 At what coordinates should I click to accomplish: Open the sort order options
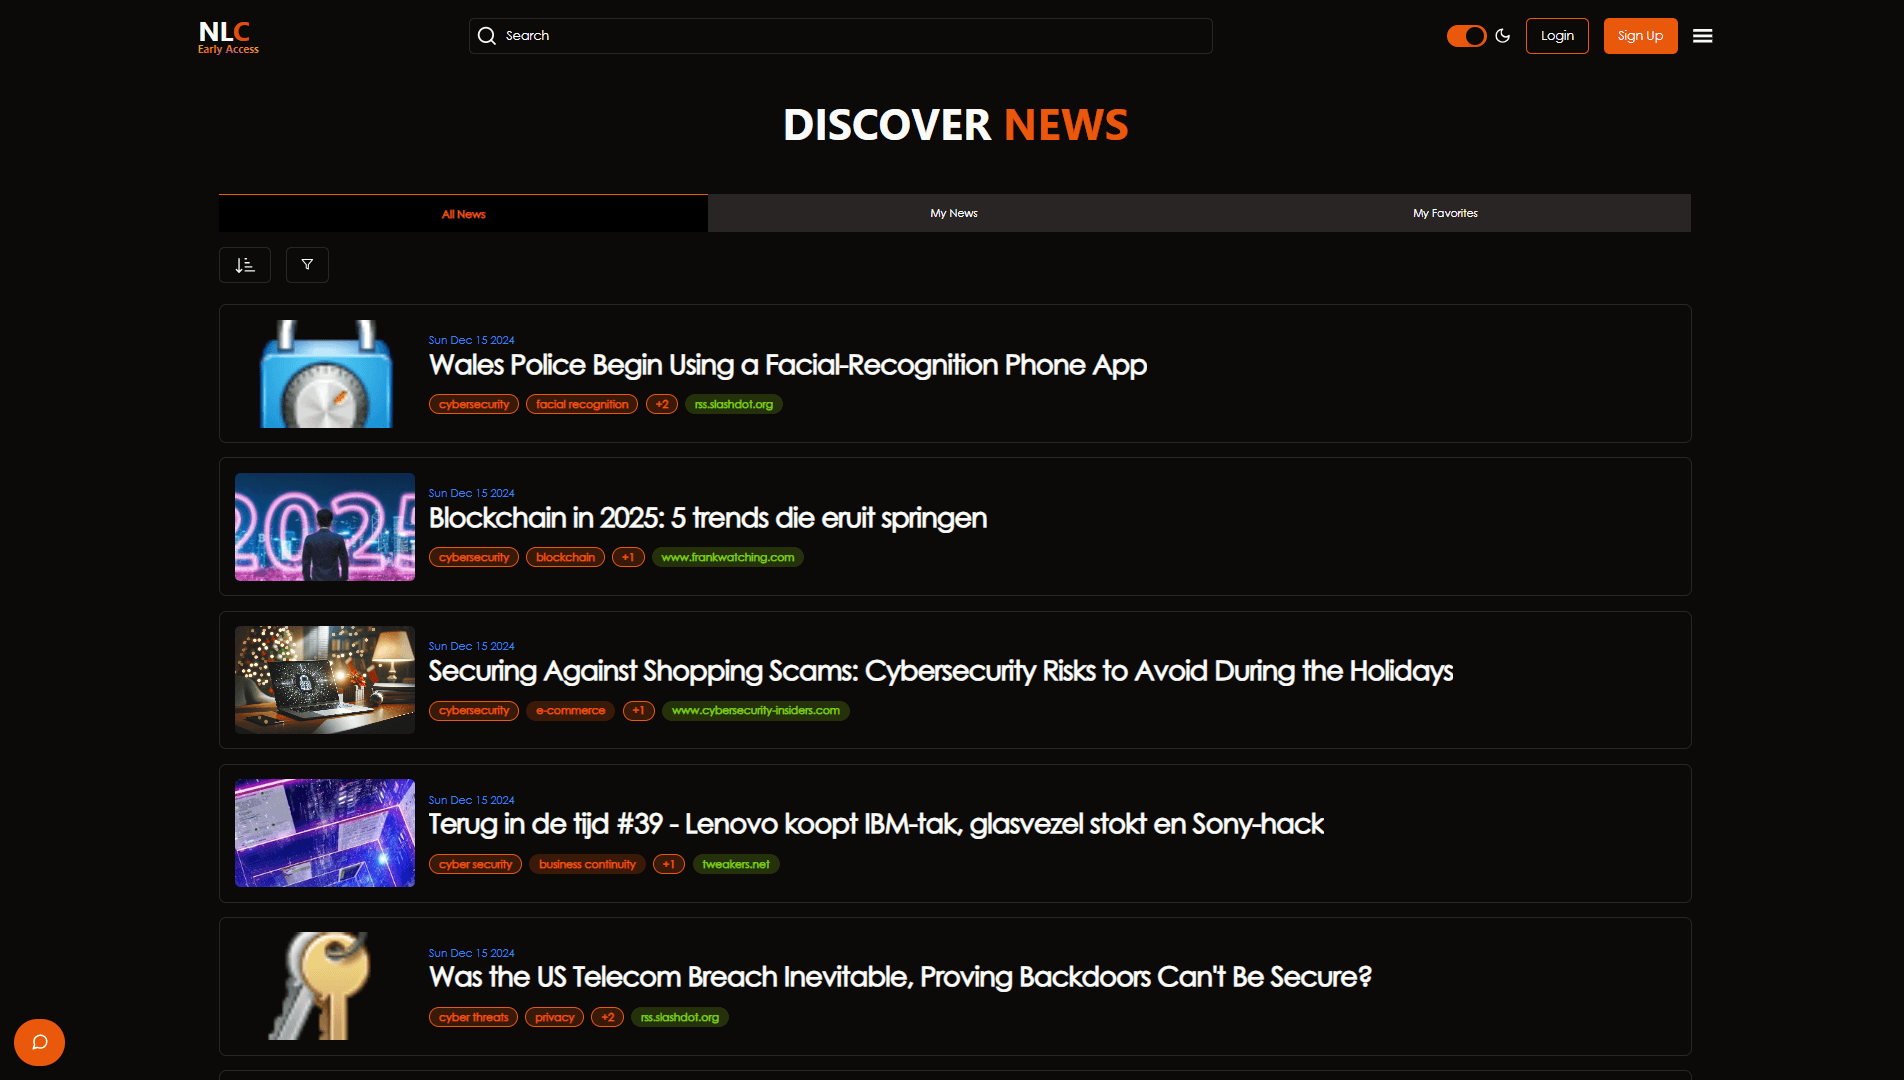tap(245, 265)
